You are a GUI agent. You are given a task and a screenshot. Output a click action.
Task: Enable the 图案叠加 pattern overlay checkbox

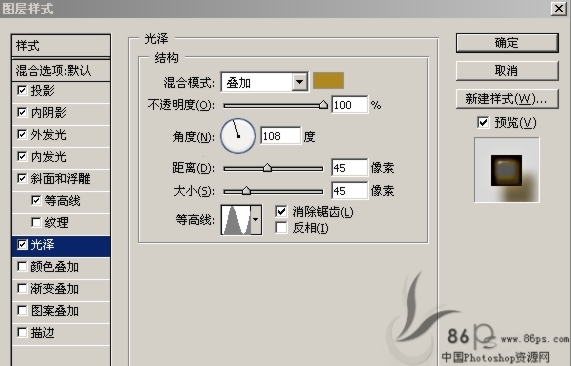tap(22, 311)
